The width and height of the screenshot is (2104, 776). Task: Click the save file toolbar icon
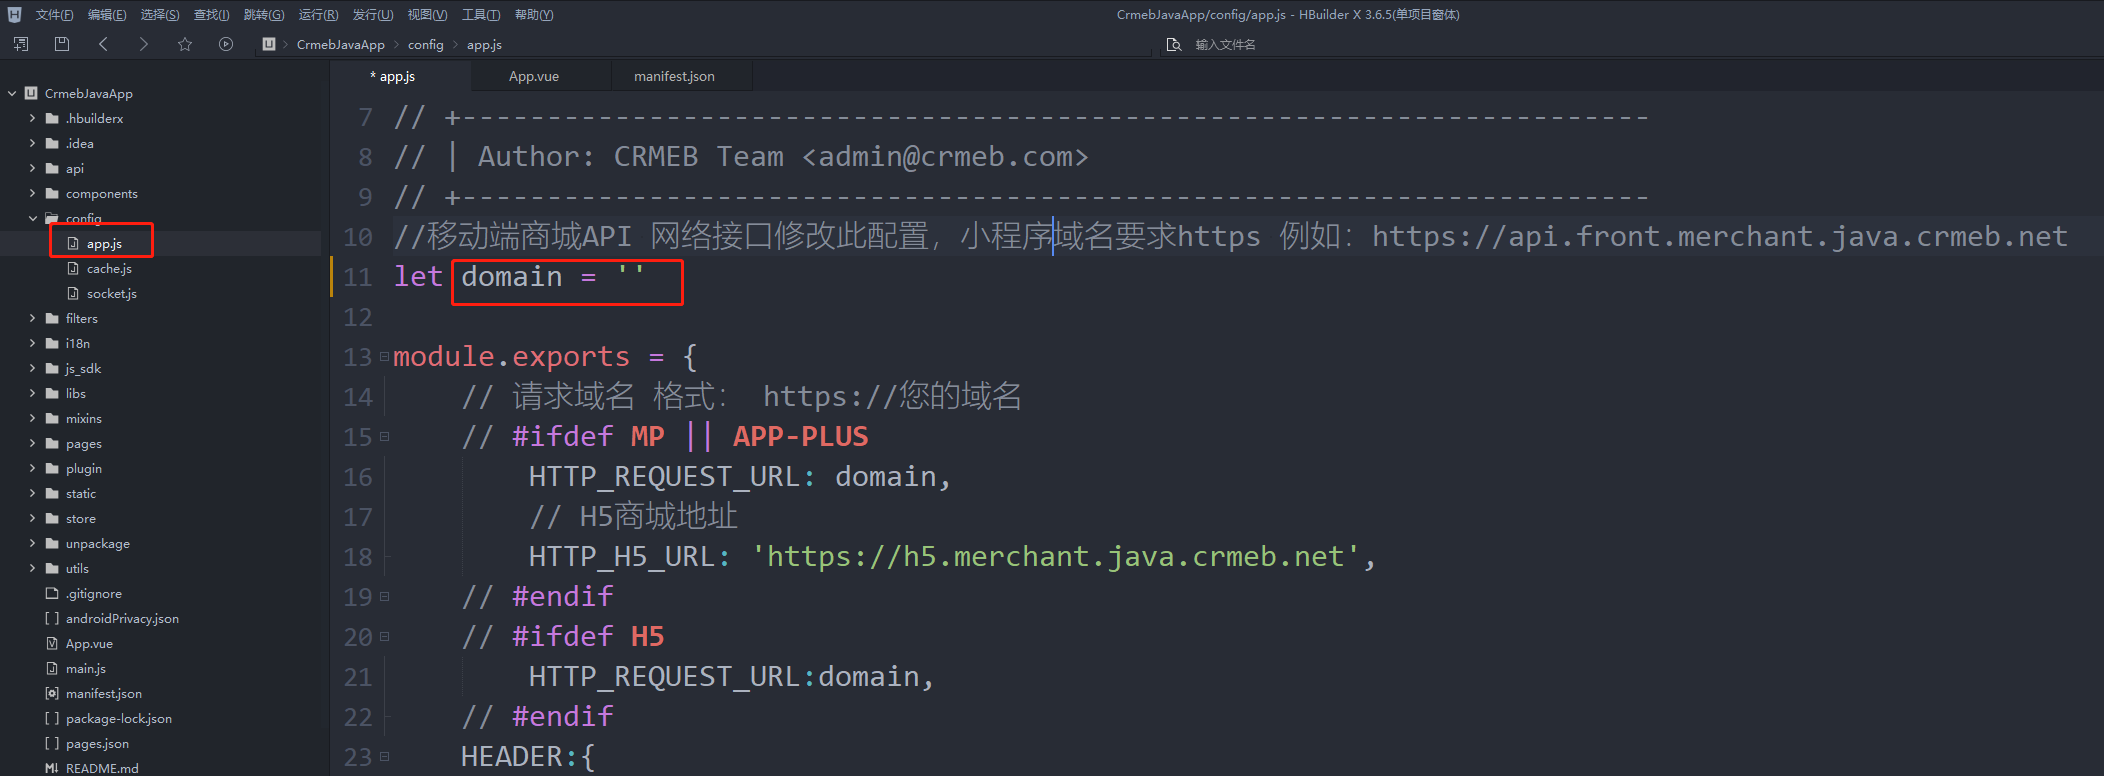point(62,44)
